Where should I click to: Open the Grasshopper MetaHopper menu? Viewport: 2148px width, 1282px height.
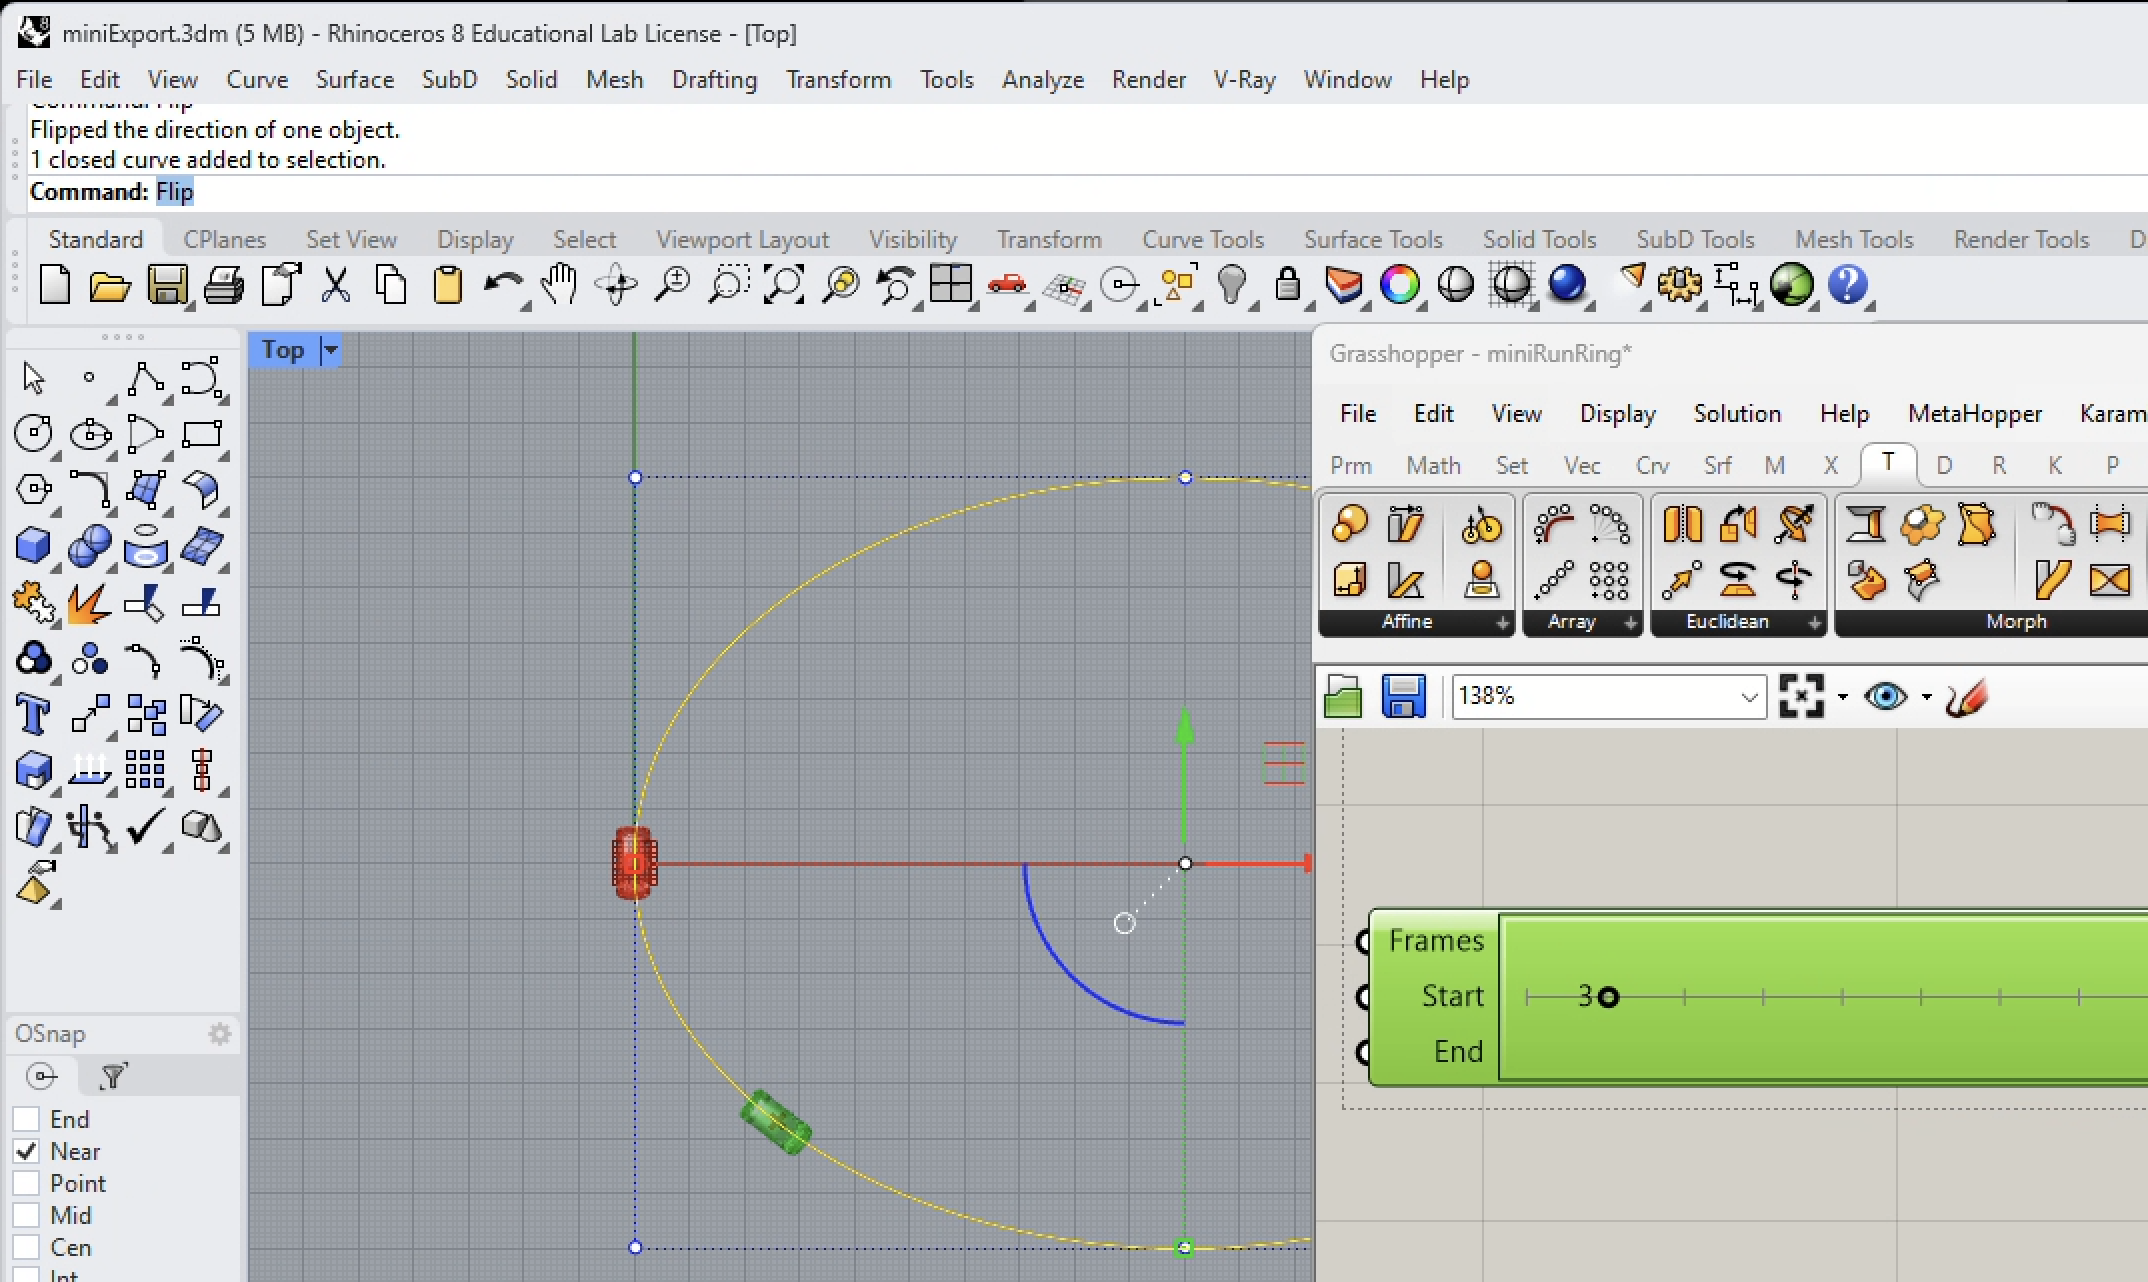(1975, 413)
